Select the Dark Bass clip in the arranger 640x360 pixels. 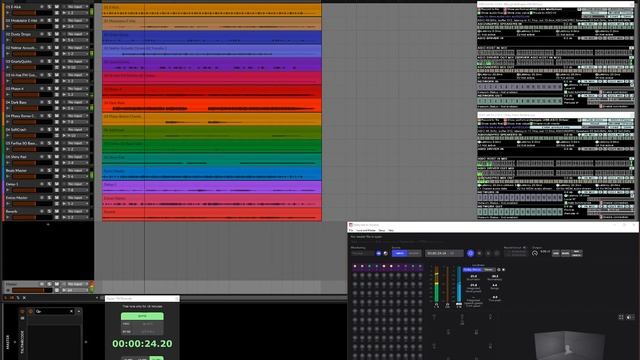pyautogui.click(x=212, y=106)
